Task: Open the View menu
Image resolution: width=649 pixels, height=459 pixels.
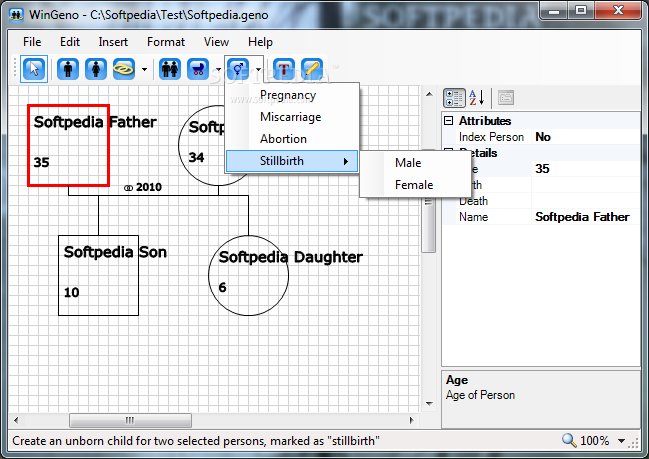Action: (216, 42)
